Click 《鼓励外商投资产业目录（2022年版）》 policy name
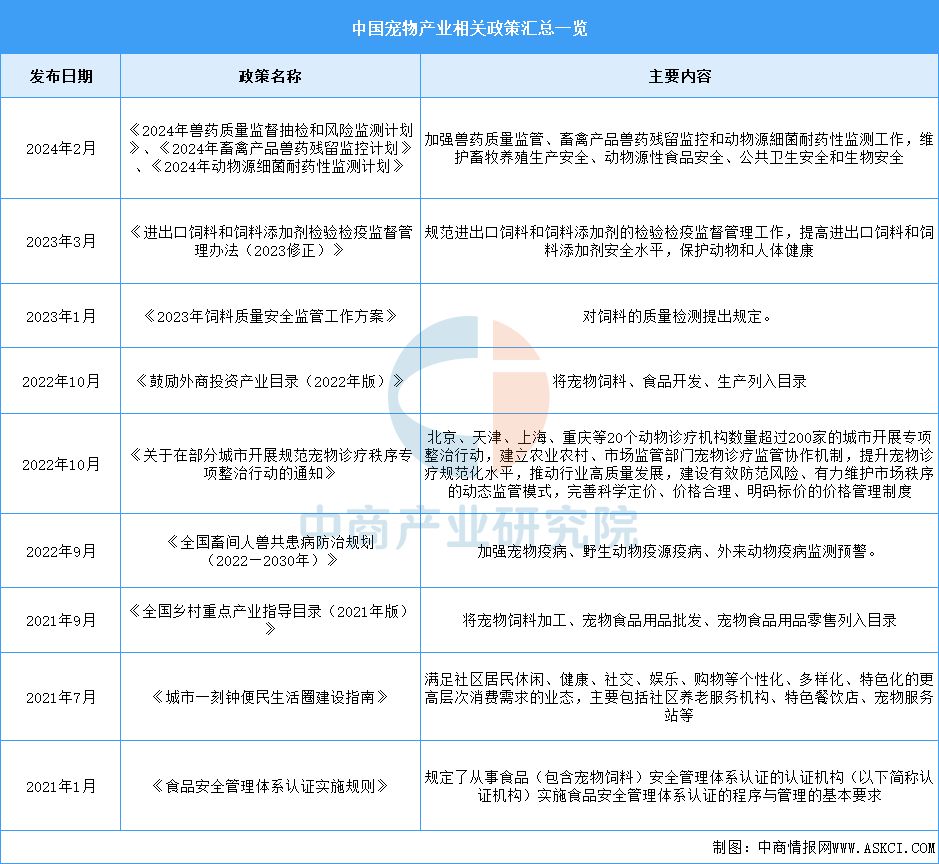Image resolution: width=939 pixels, height=864 pixels. (x=270, y=381)
